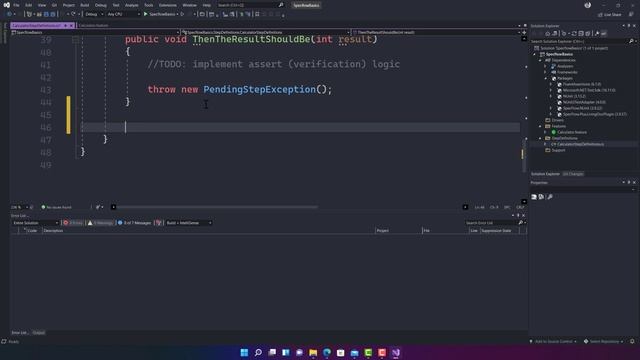Screen dimensions: 640x360
Task: Expand the Analyzers node
Action: point(545,66)
